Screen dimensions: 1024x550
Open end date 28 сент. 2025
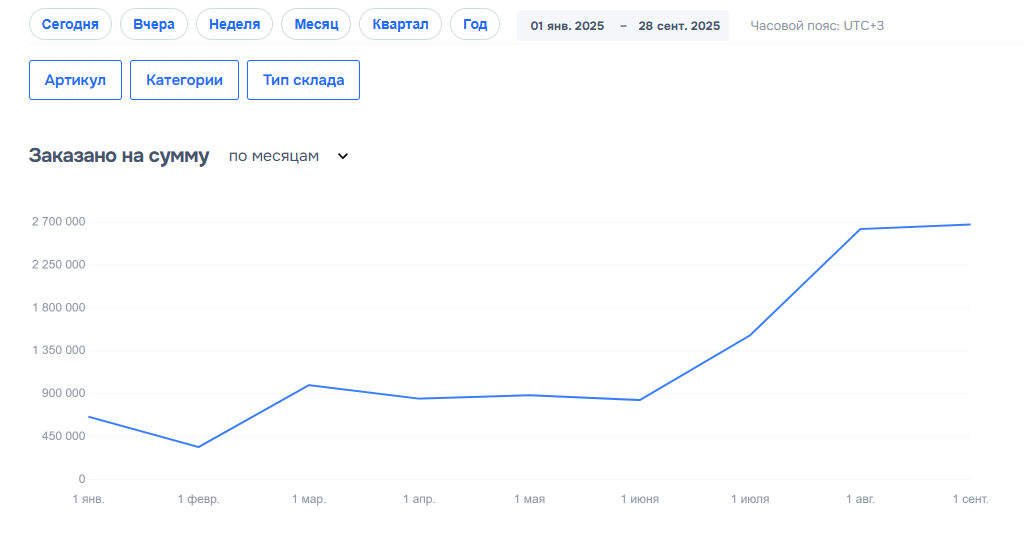pyautogui.click(x=679, y=26)
